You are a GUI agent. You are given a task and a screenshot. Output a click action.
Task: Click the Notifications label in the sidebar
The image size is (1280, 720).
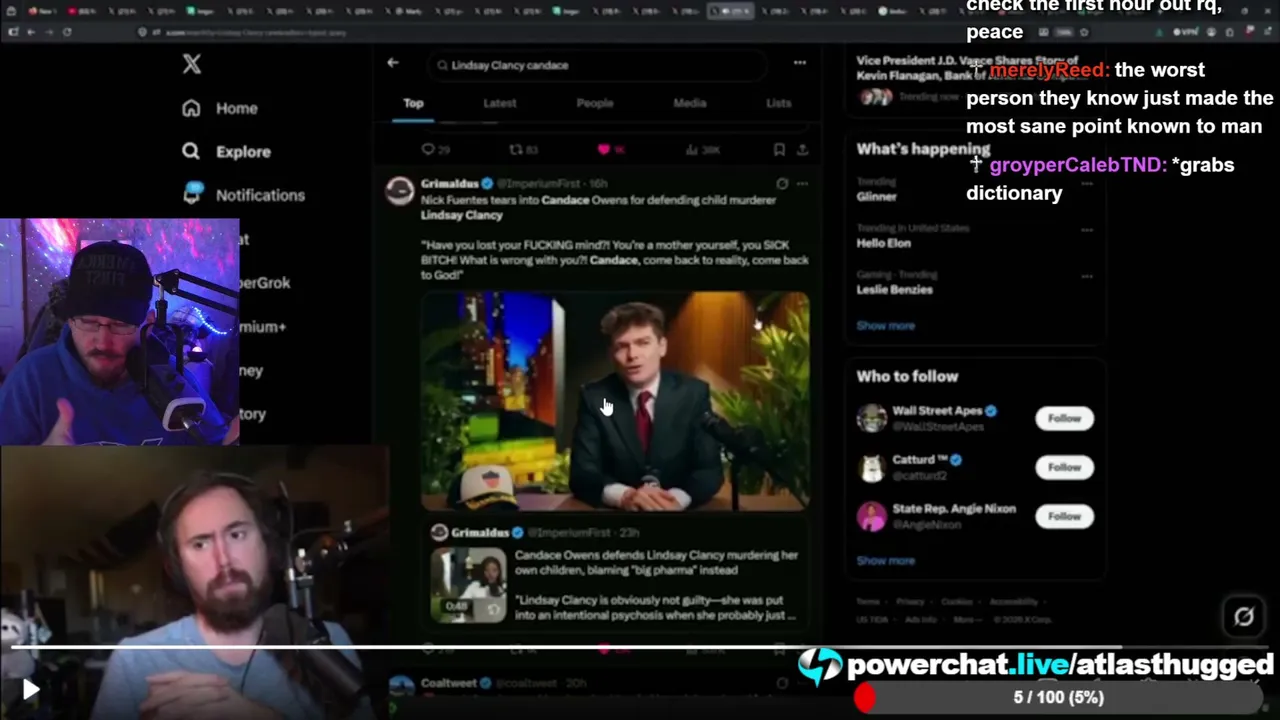[260, 195]
